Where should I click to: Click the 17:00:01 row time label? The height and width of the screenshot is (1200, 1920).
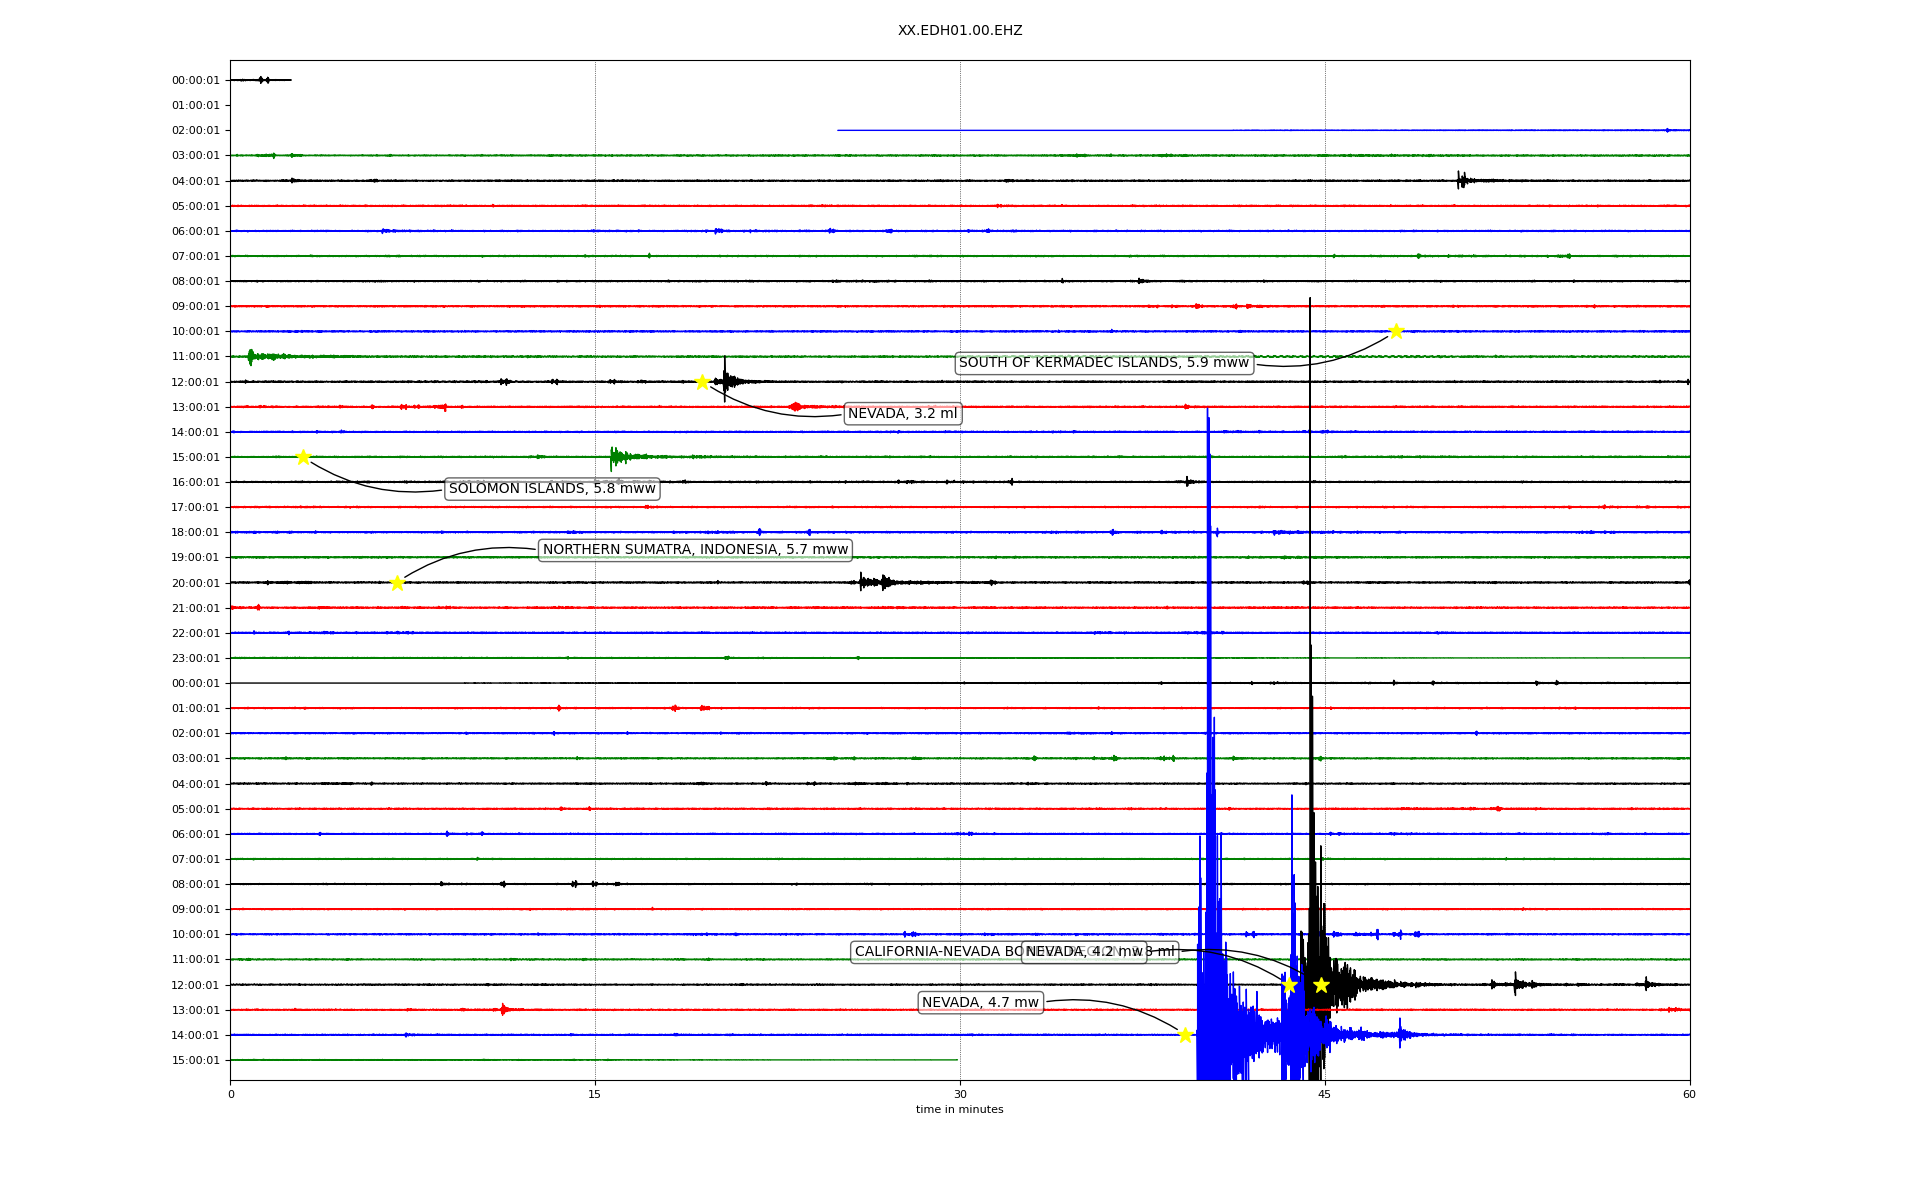coord(195,508)
